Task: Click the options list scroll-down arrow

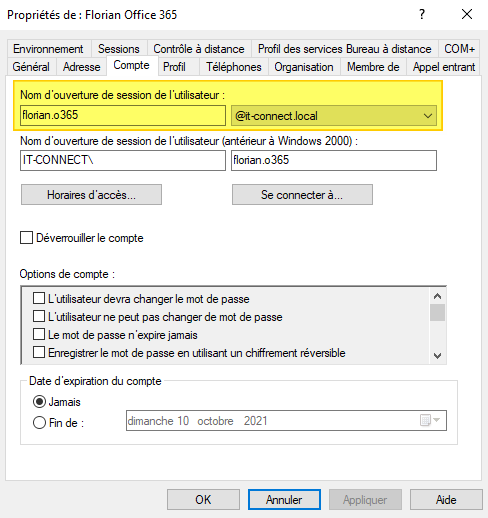Action: pyautogui.click(x=438, y=355)
